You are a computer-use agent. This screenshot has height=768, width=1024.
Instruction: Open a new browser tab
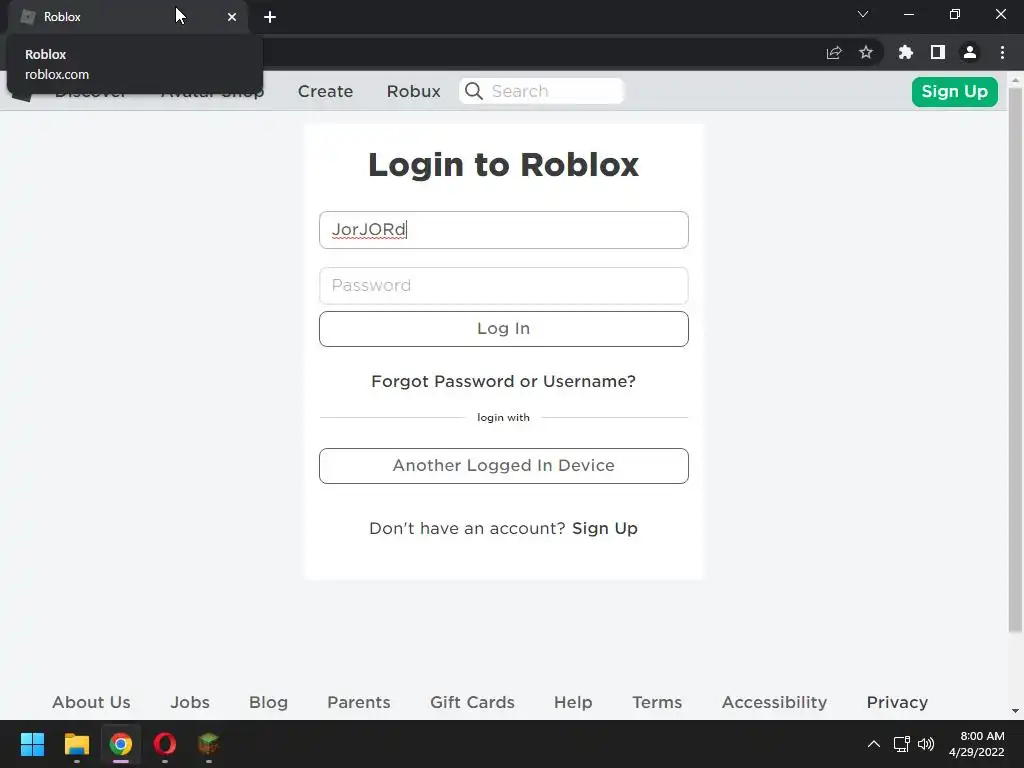[x=270, y=17]
